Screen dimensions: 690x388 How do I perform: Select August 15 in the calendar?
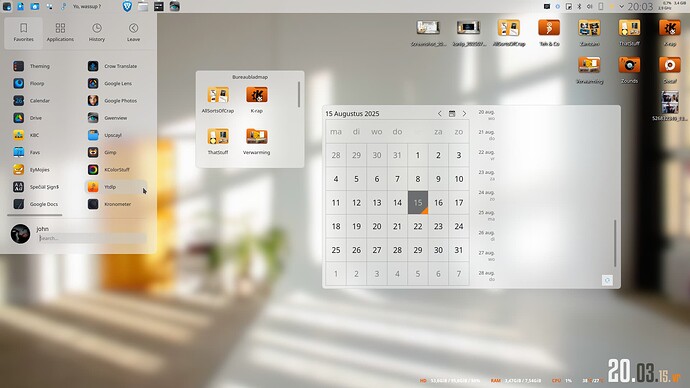pos(418,202)
